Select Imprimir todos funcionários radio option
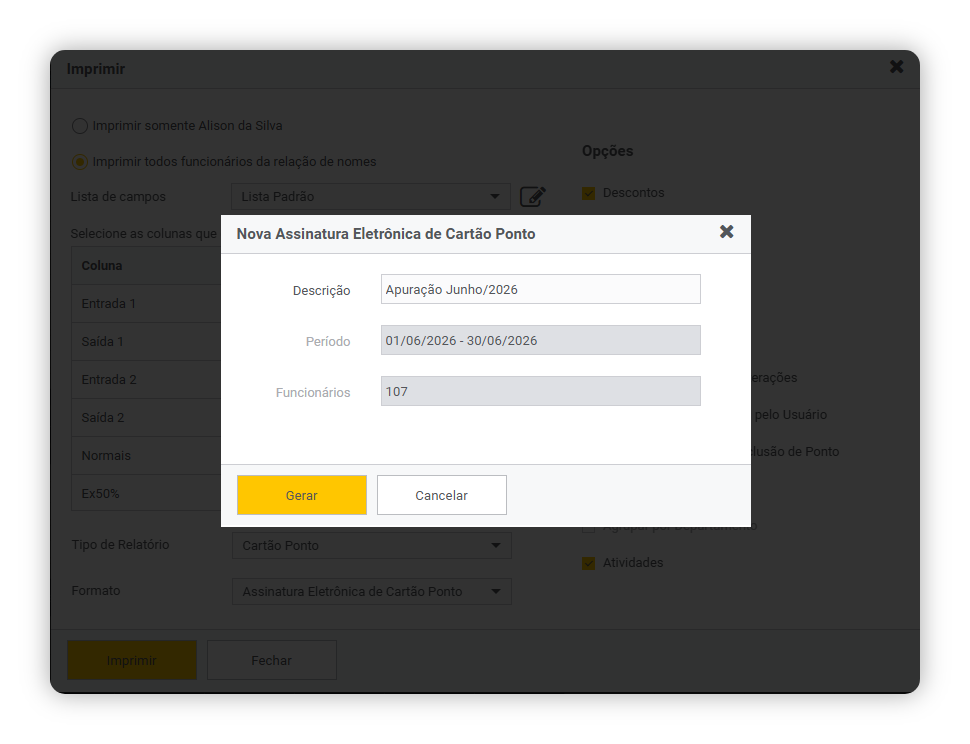 pos(80,162)
